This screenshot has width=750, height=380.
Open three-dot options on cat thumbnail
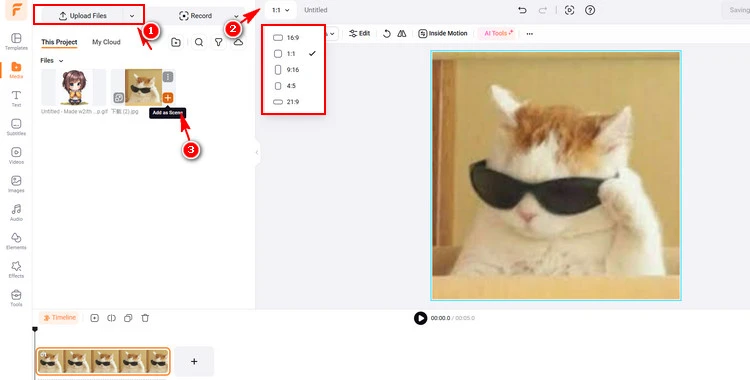click(x=167, y=77)
